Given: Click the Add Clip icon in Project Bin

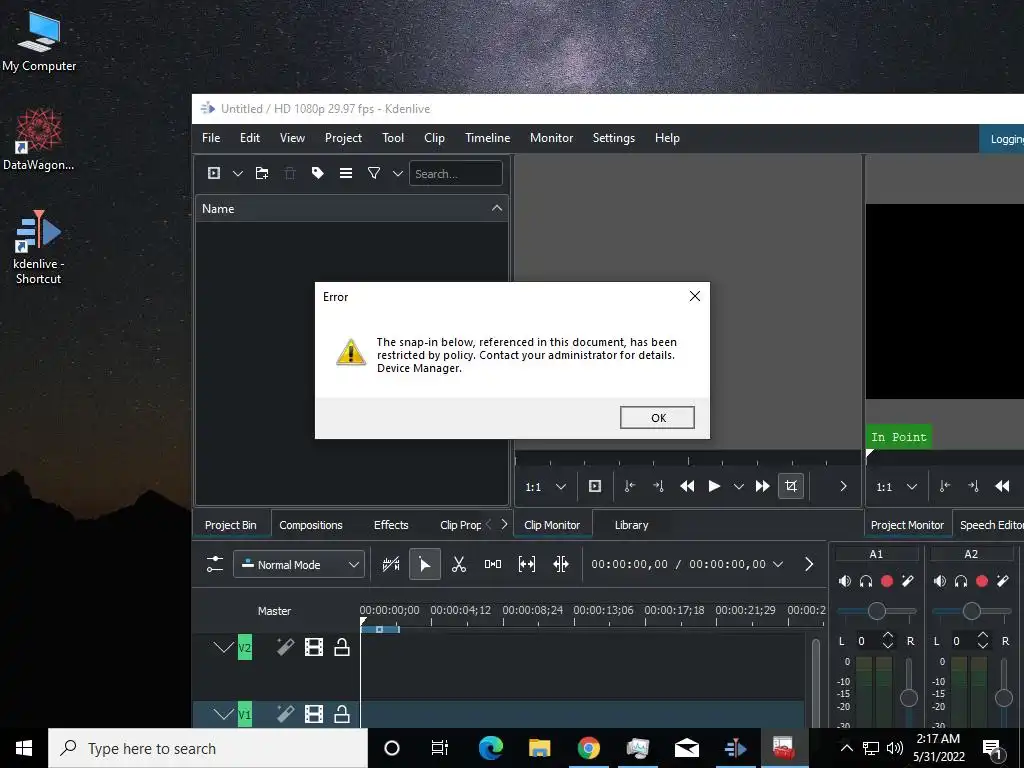Looking at the screenshot, I should [x=214, y=173].
